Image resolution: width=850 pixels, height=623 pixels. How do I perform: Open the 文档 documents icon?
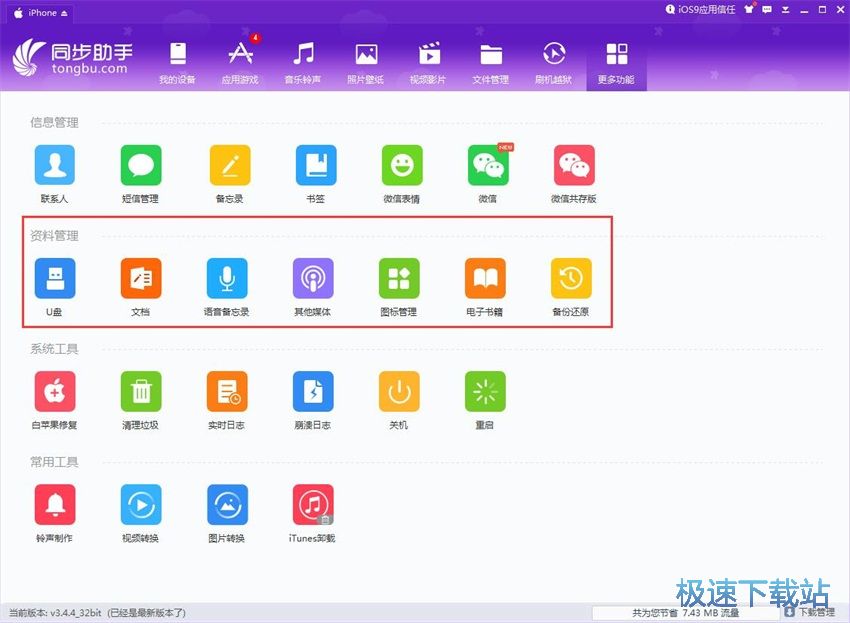pyautogui.click(x=141, y=278)
